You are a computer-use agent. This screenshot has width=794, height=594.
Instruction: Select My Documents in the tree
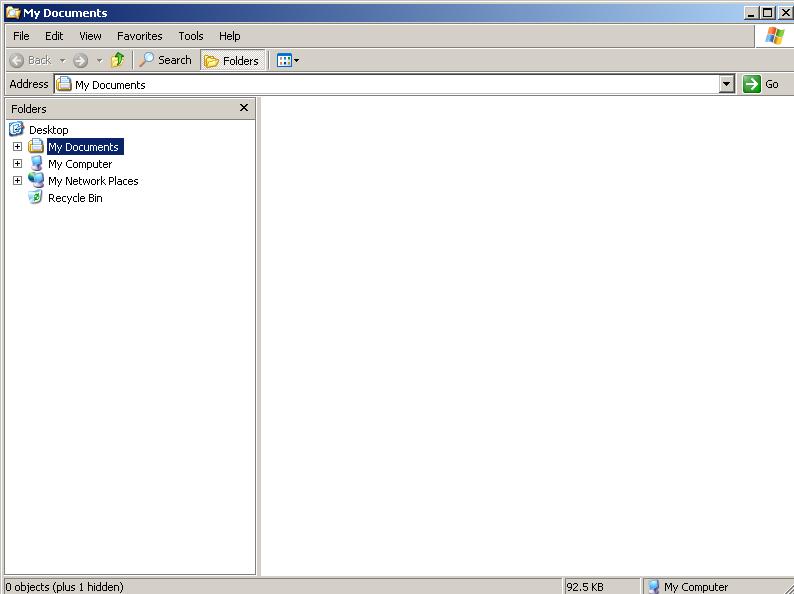coord(85,147)
